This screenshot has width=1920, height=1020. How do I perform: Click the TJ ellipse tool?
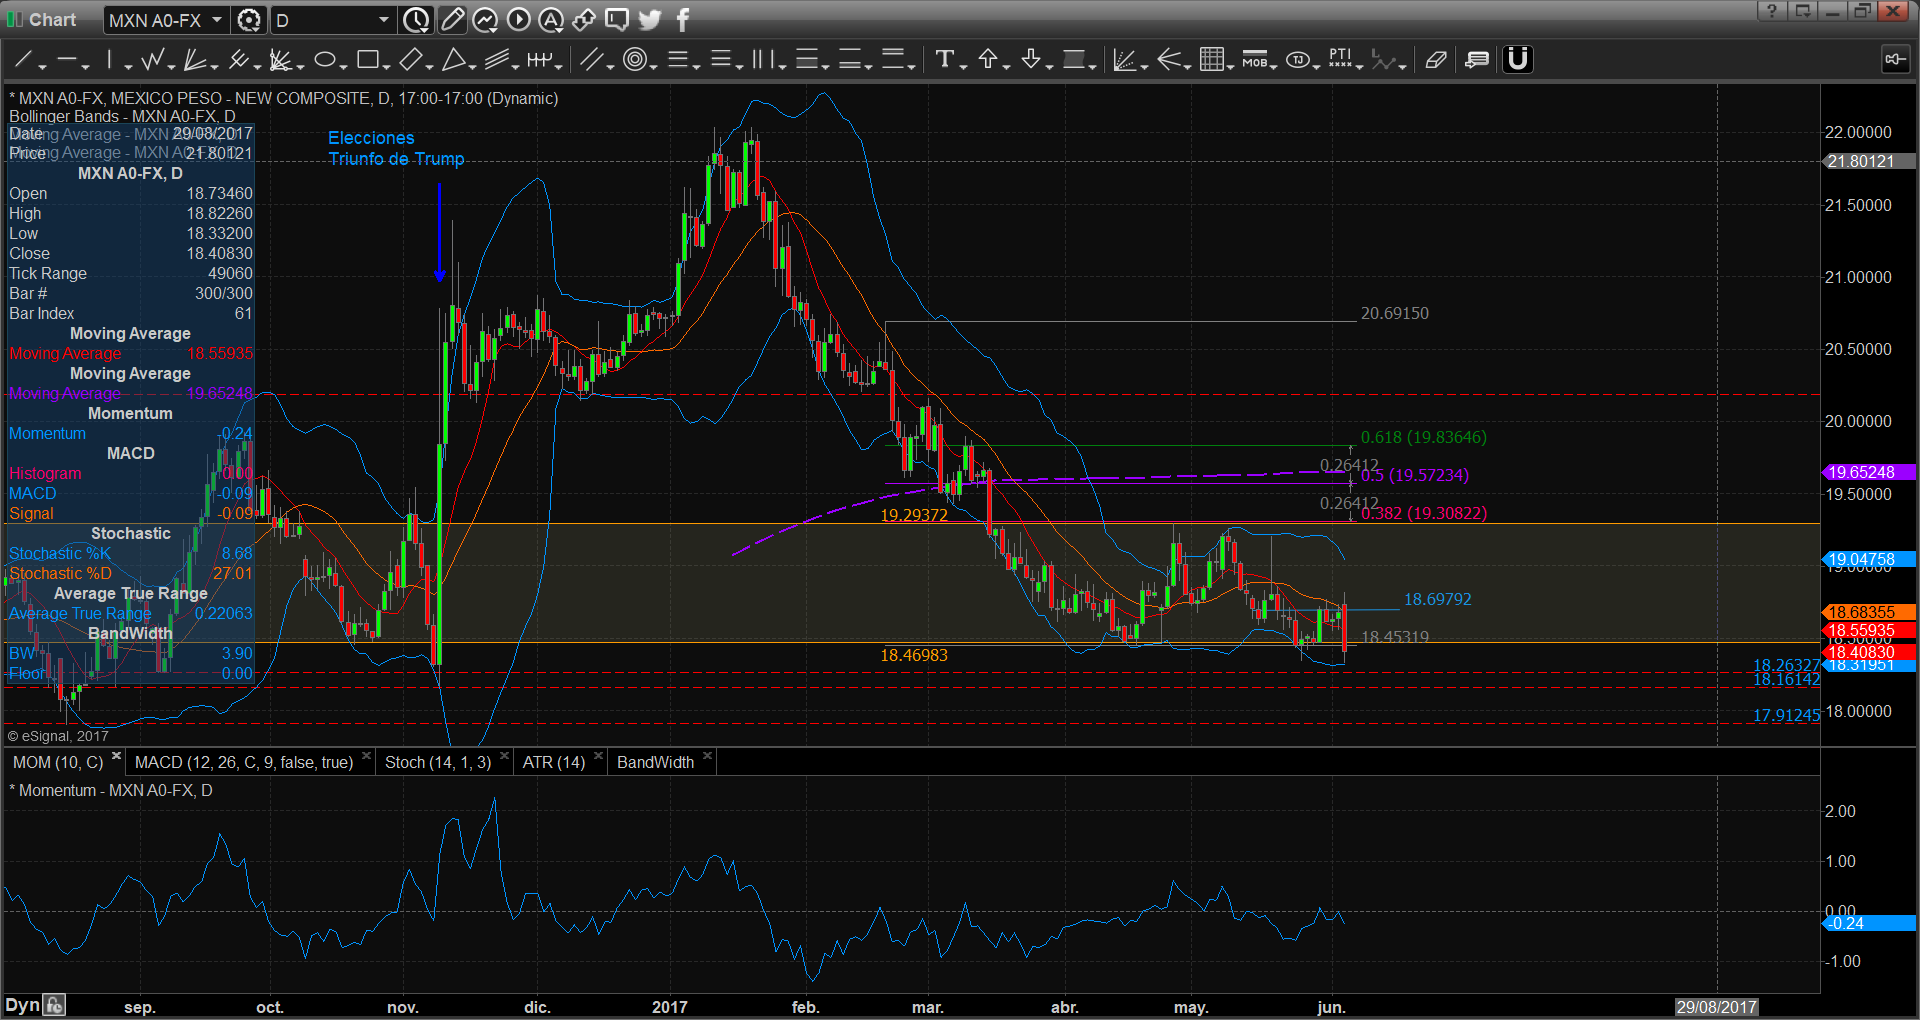tap(1297, 60)
